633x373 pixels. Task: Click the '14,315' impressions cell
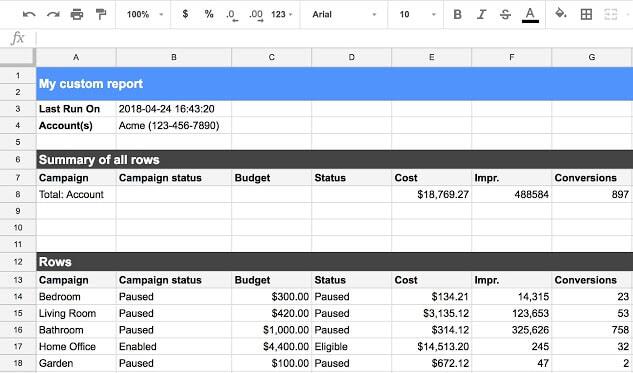[x=511, y=297]
